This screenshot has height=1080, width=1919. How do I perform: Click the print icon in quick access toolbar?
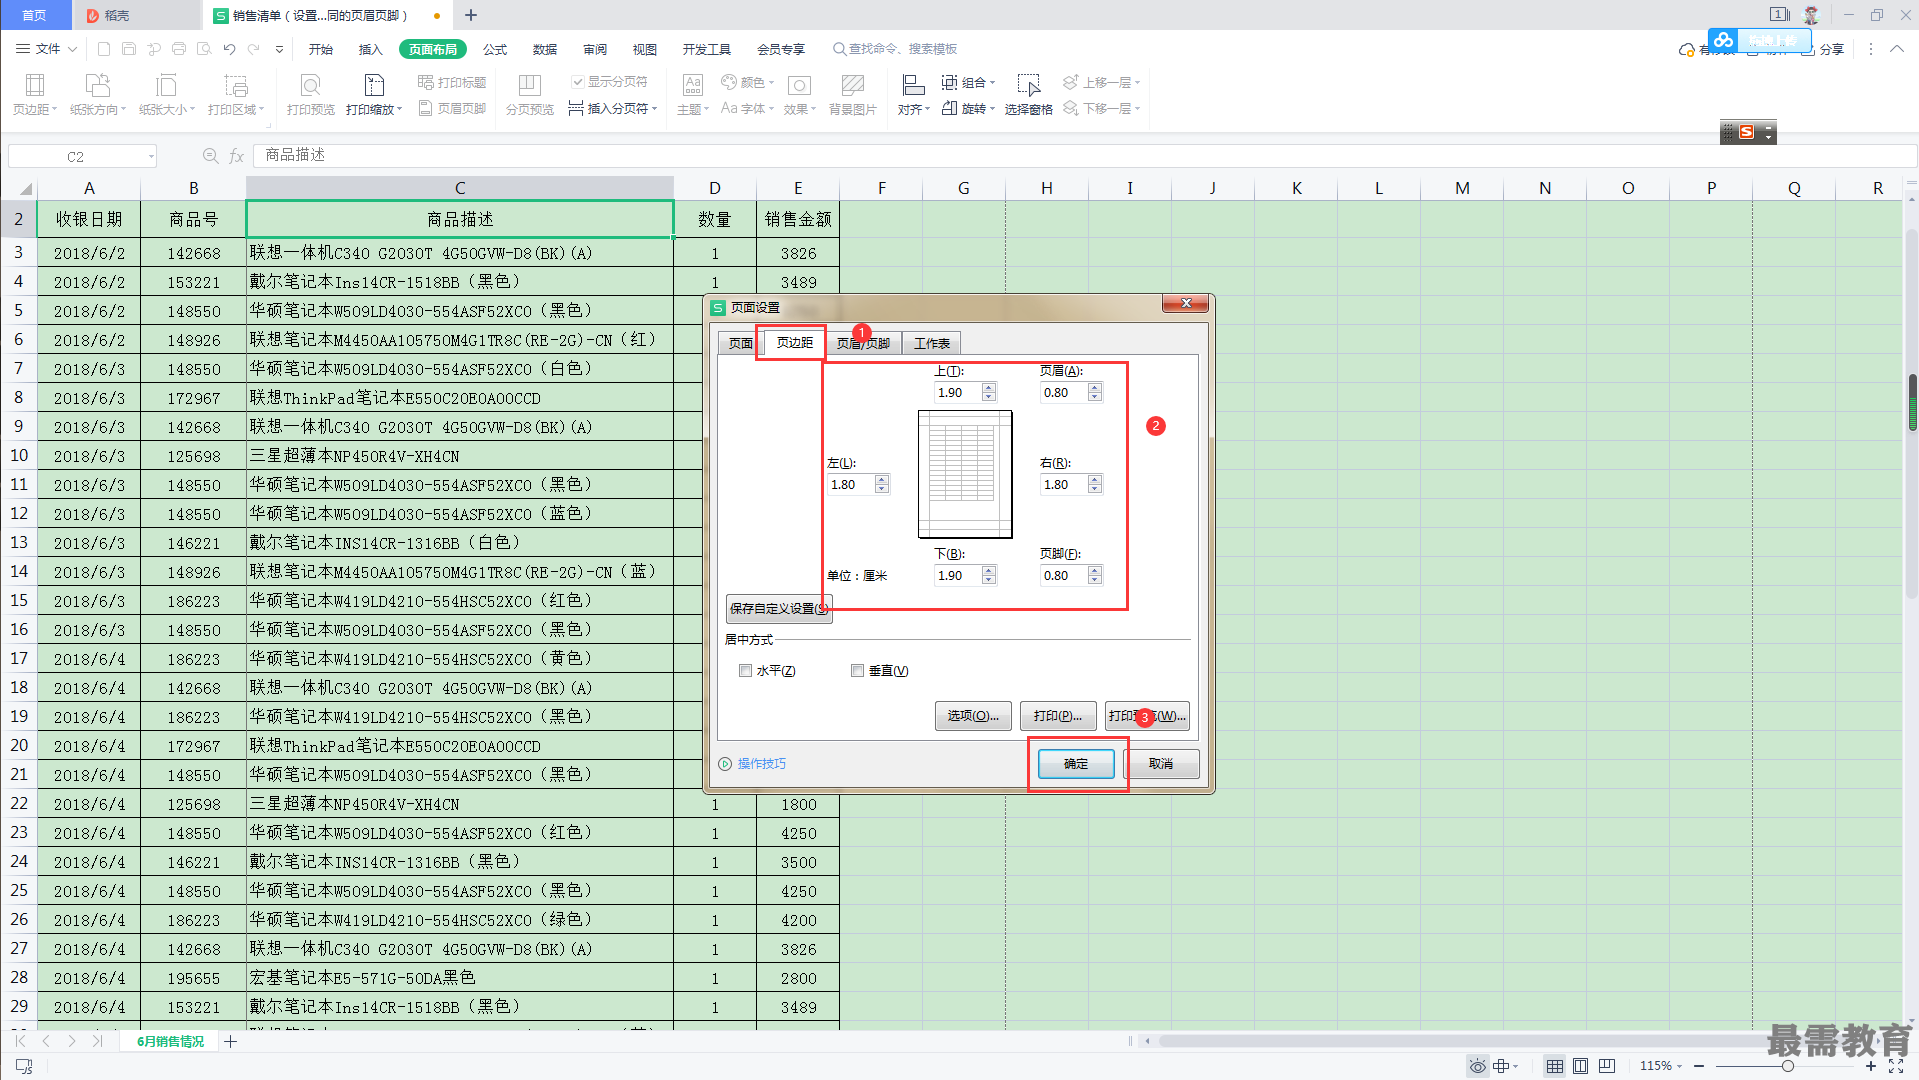tap(179, 49)
